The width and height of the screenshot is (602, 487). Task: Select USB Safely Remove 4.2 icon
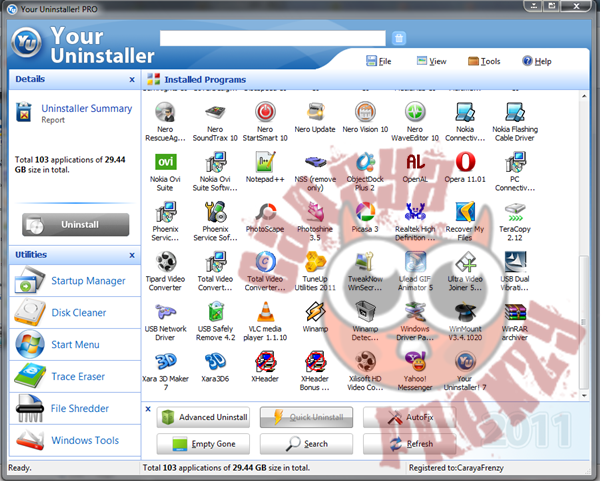(215, 312)
